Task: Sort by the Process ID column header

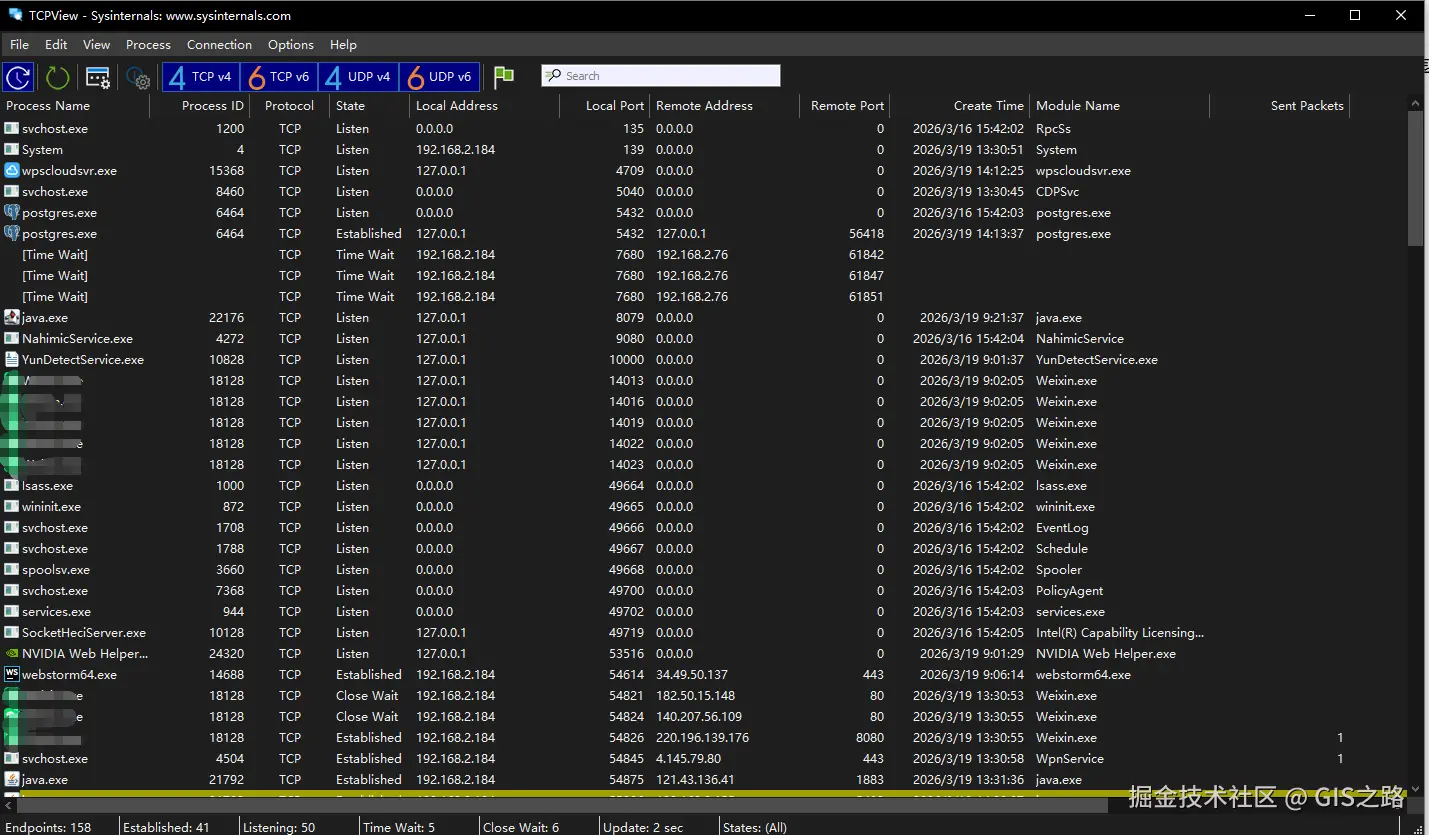Action: point(200,106)
